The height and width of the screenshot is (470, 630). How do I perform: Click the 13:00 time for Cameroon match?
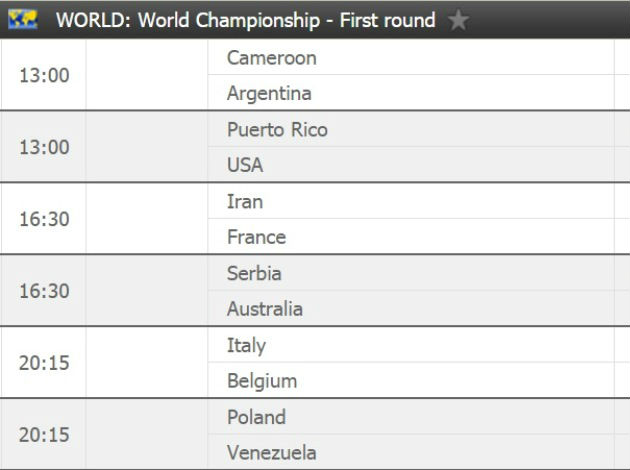coord(44,76)
